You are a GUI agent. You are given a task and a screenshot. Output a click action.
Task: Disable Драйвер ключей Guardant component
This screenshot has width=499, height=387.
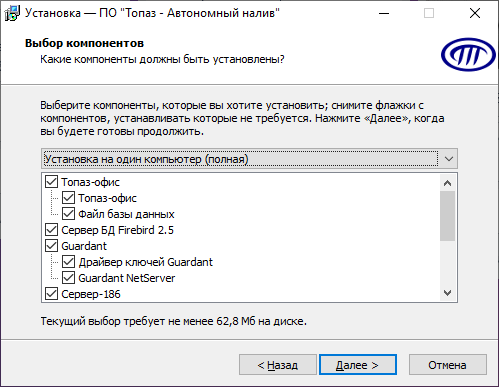pos(68,262)
